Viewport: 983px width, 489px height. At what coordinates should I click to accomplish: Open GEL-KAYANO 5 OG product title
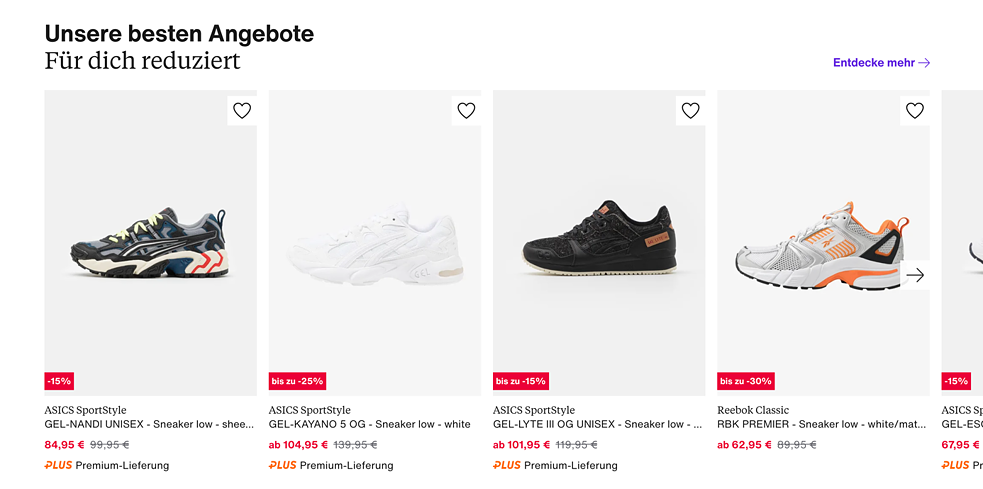[x=369, y=424]
